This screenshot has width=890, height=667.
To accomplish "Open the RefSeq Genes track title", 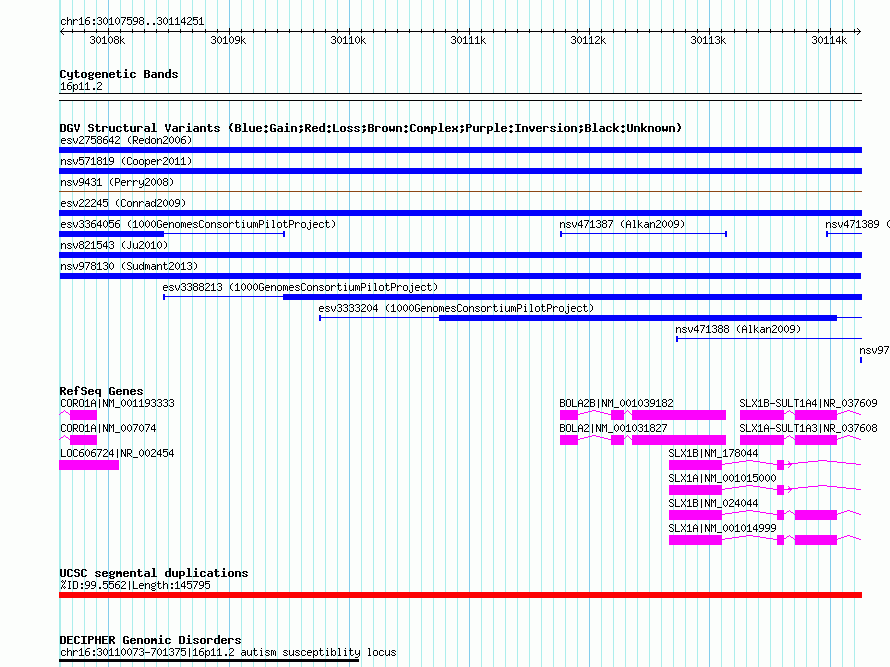I will (101, 391).
